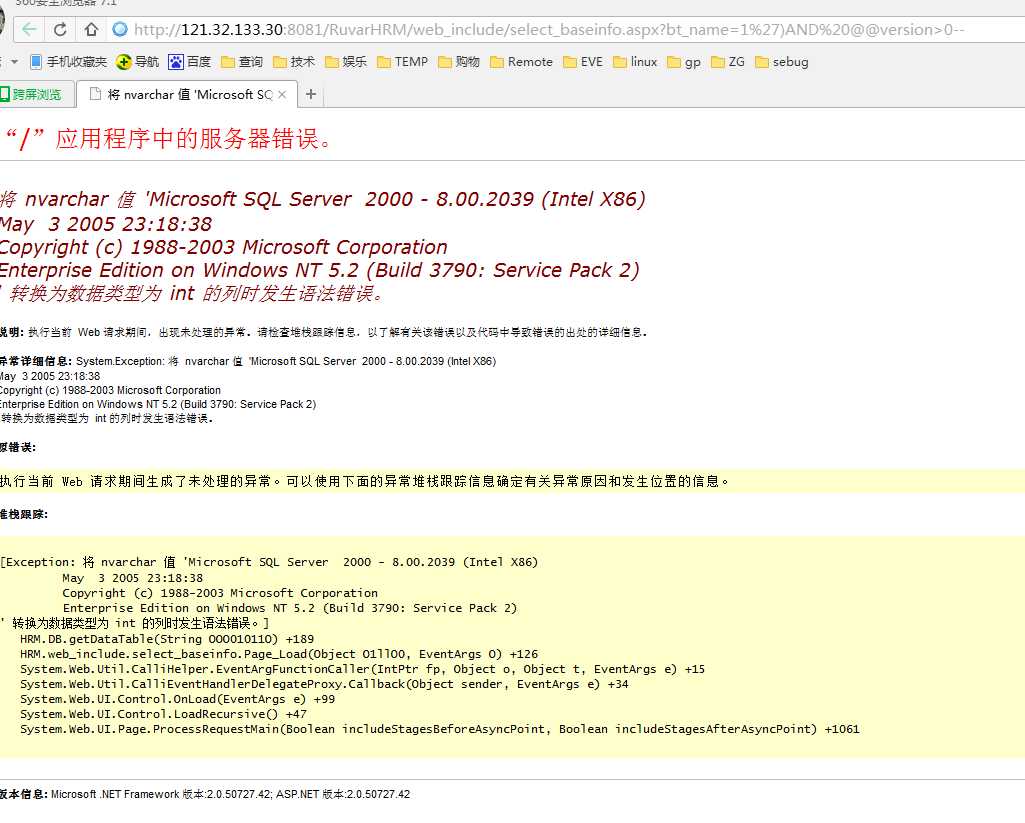Open the 技术 bookmarks folder
Screen dimensions: 1025x823
tap(294, 62)
